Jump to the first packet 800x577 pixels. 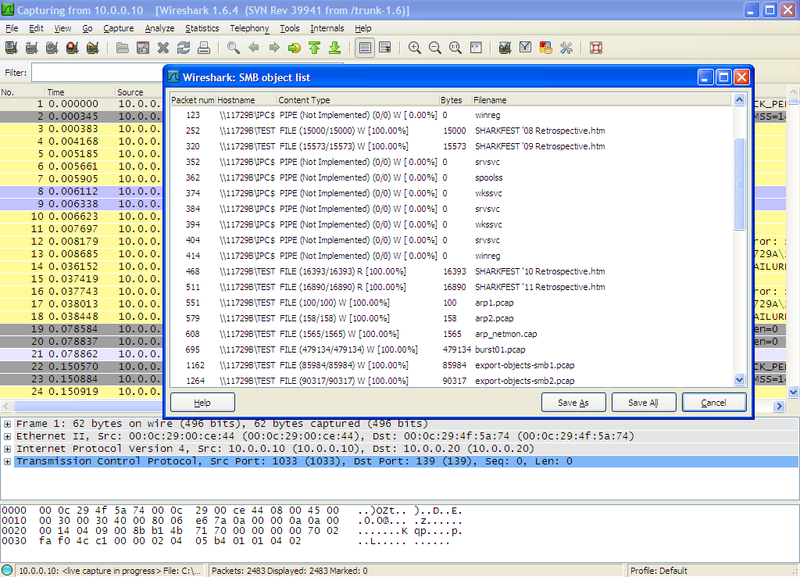(x=314, y=48)
